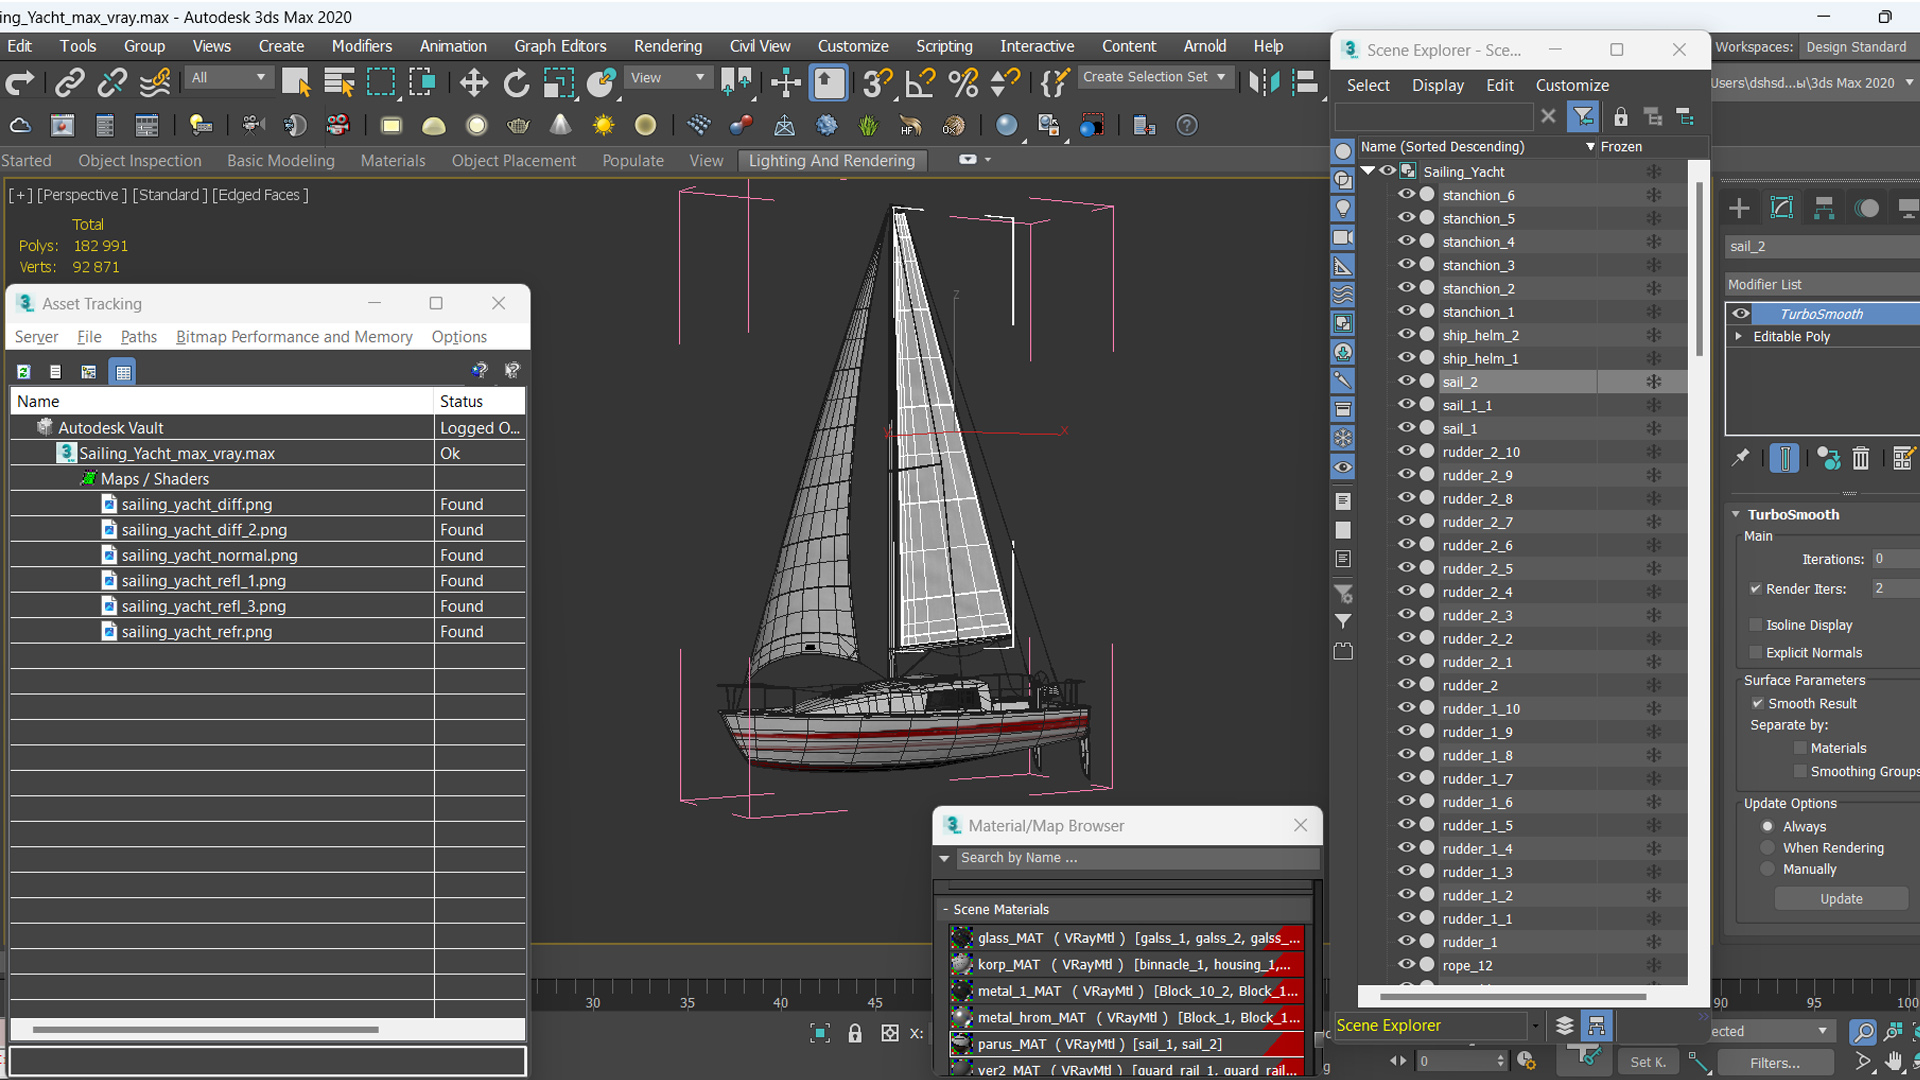Click the Search by Name field

coord(1137,858)
